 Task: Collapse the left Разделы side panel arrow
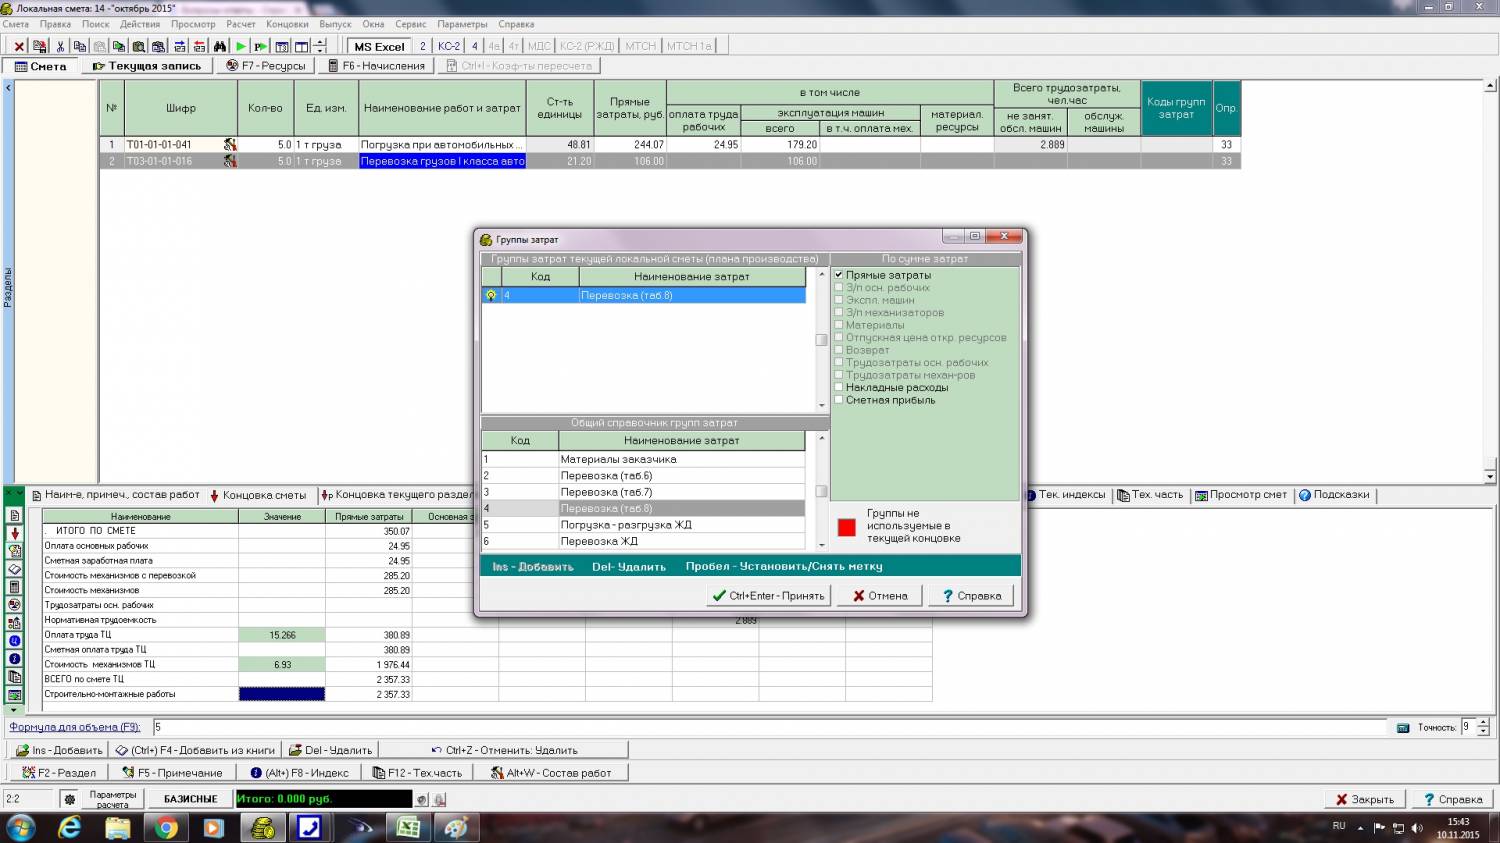coord(8,88)
